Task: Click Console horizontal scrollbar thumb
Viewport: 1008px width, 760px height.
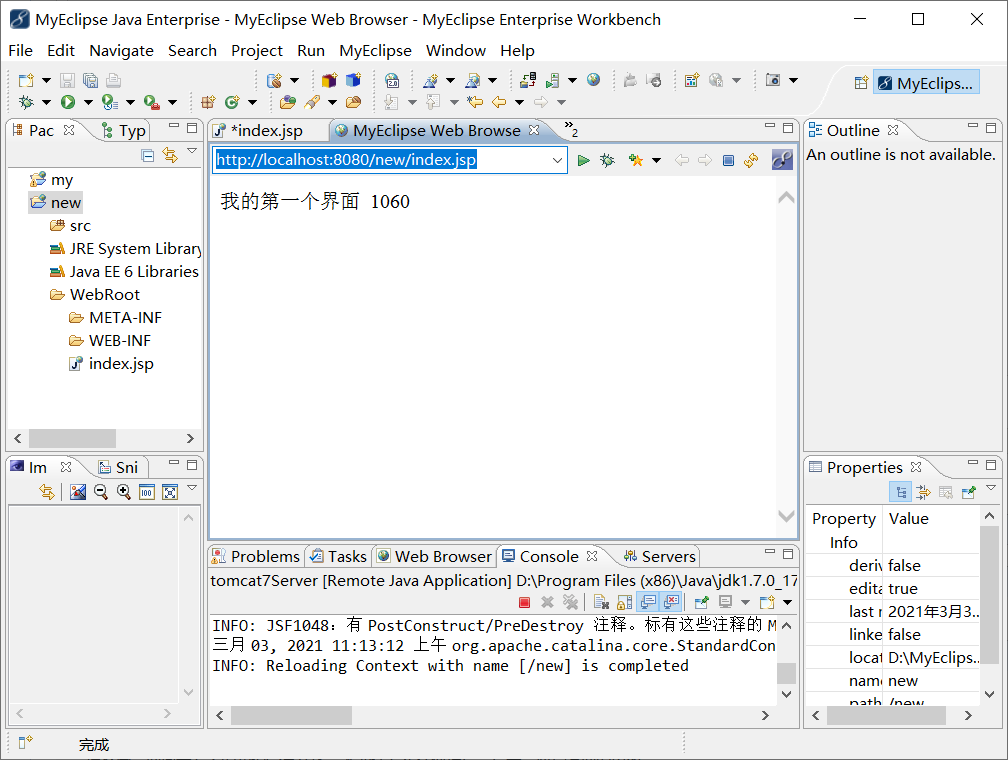Action: (291, 716)
